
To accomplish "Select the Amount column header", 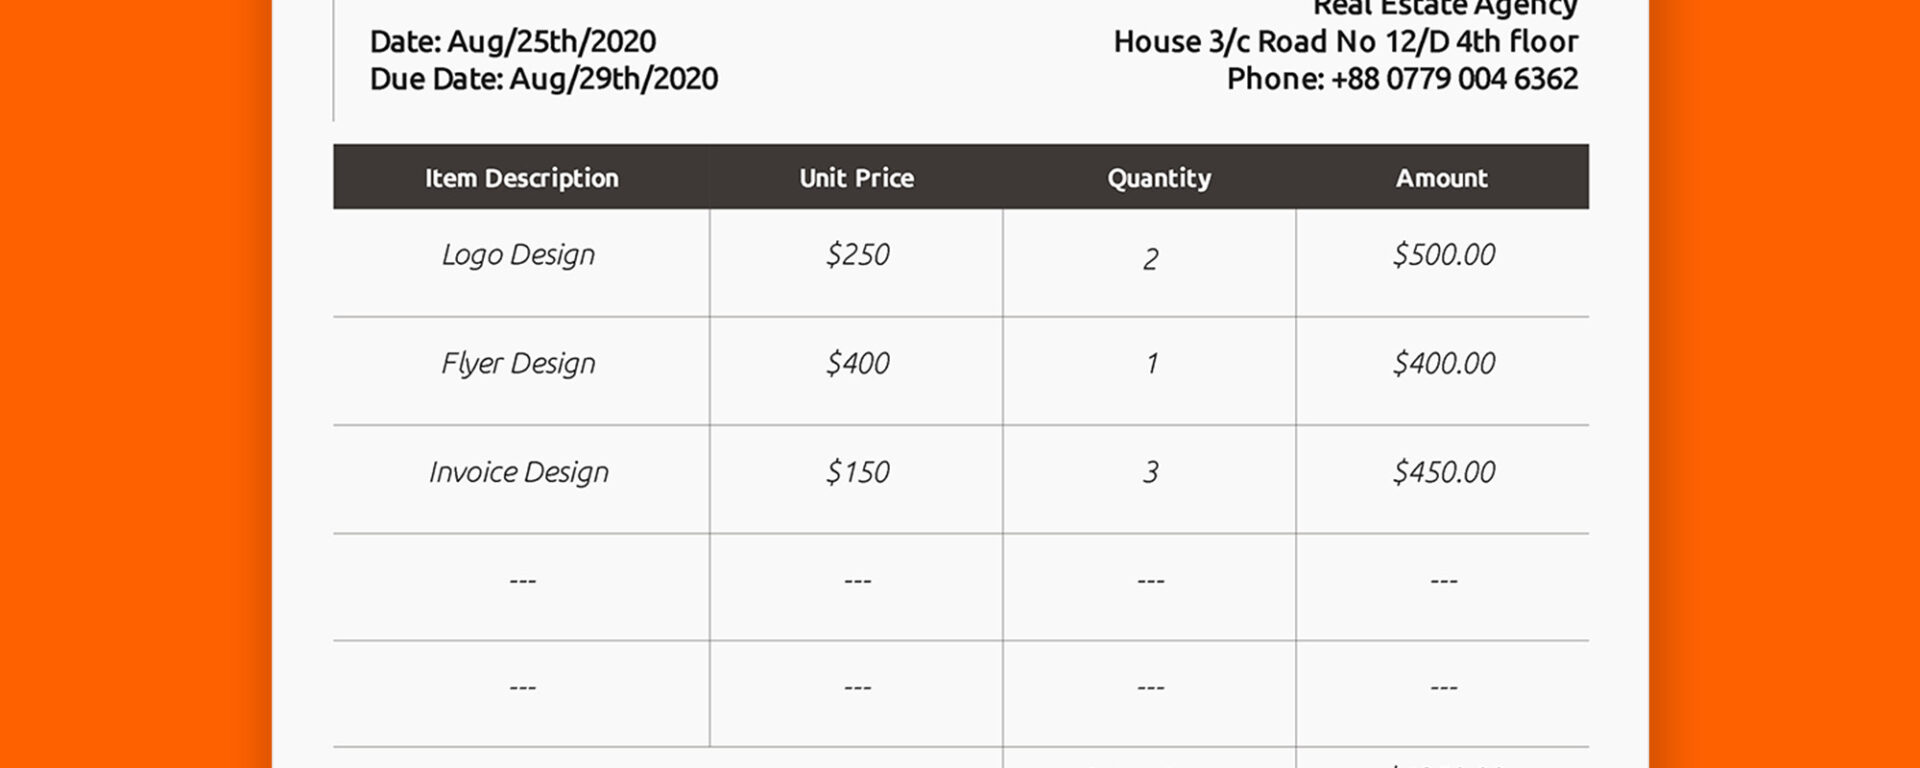I will click(1441, 178).
